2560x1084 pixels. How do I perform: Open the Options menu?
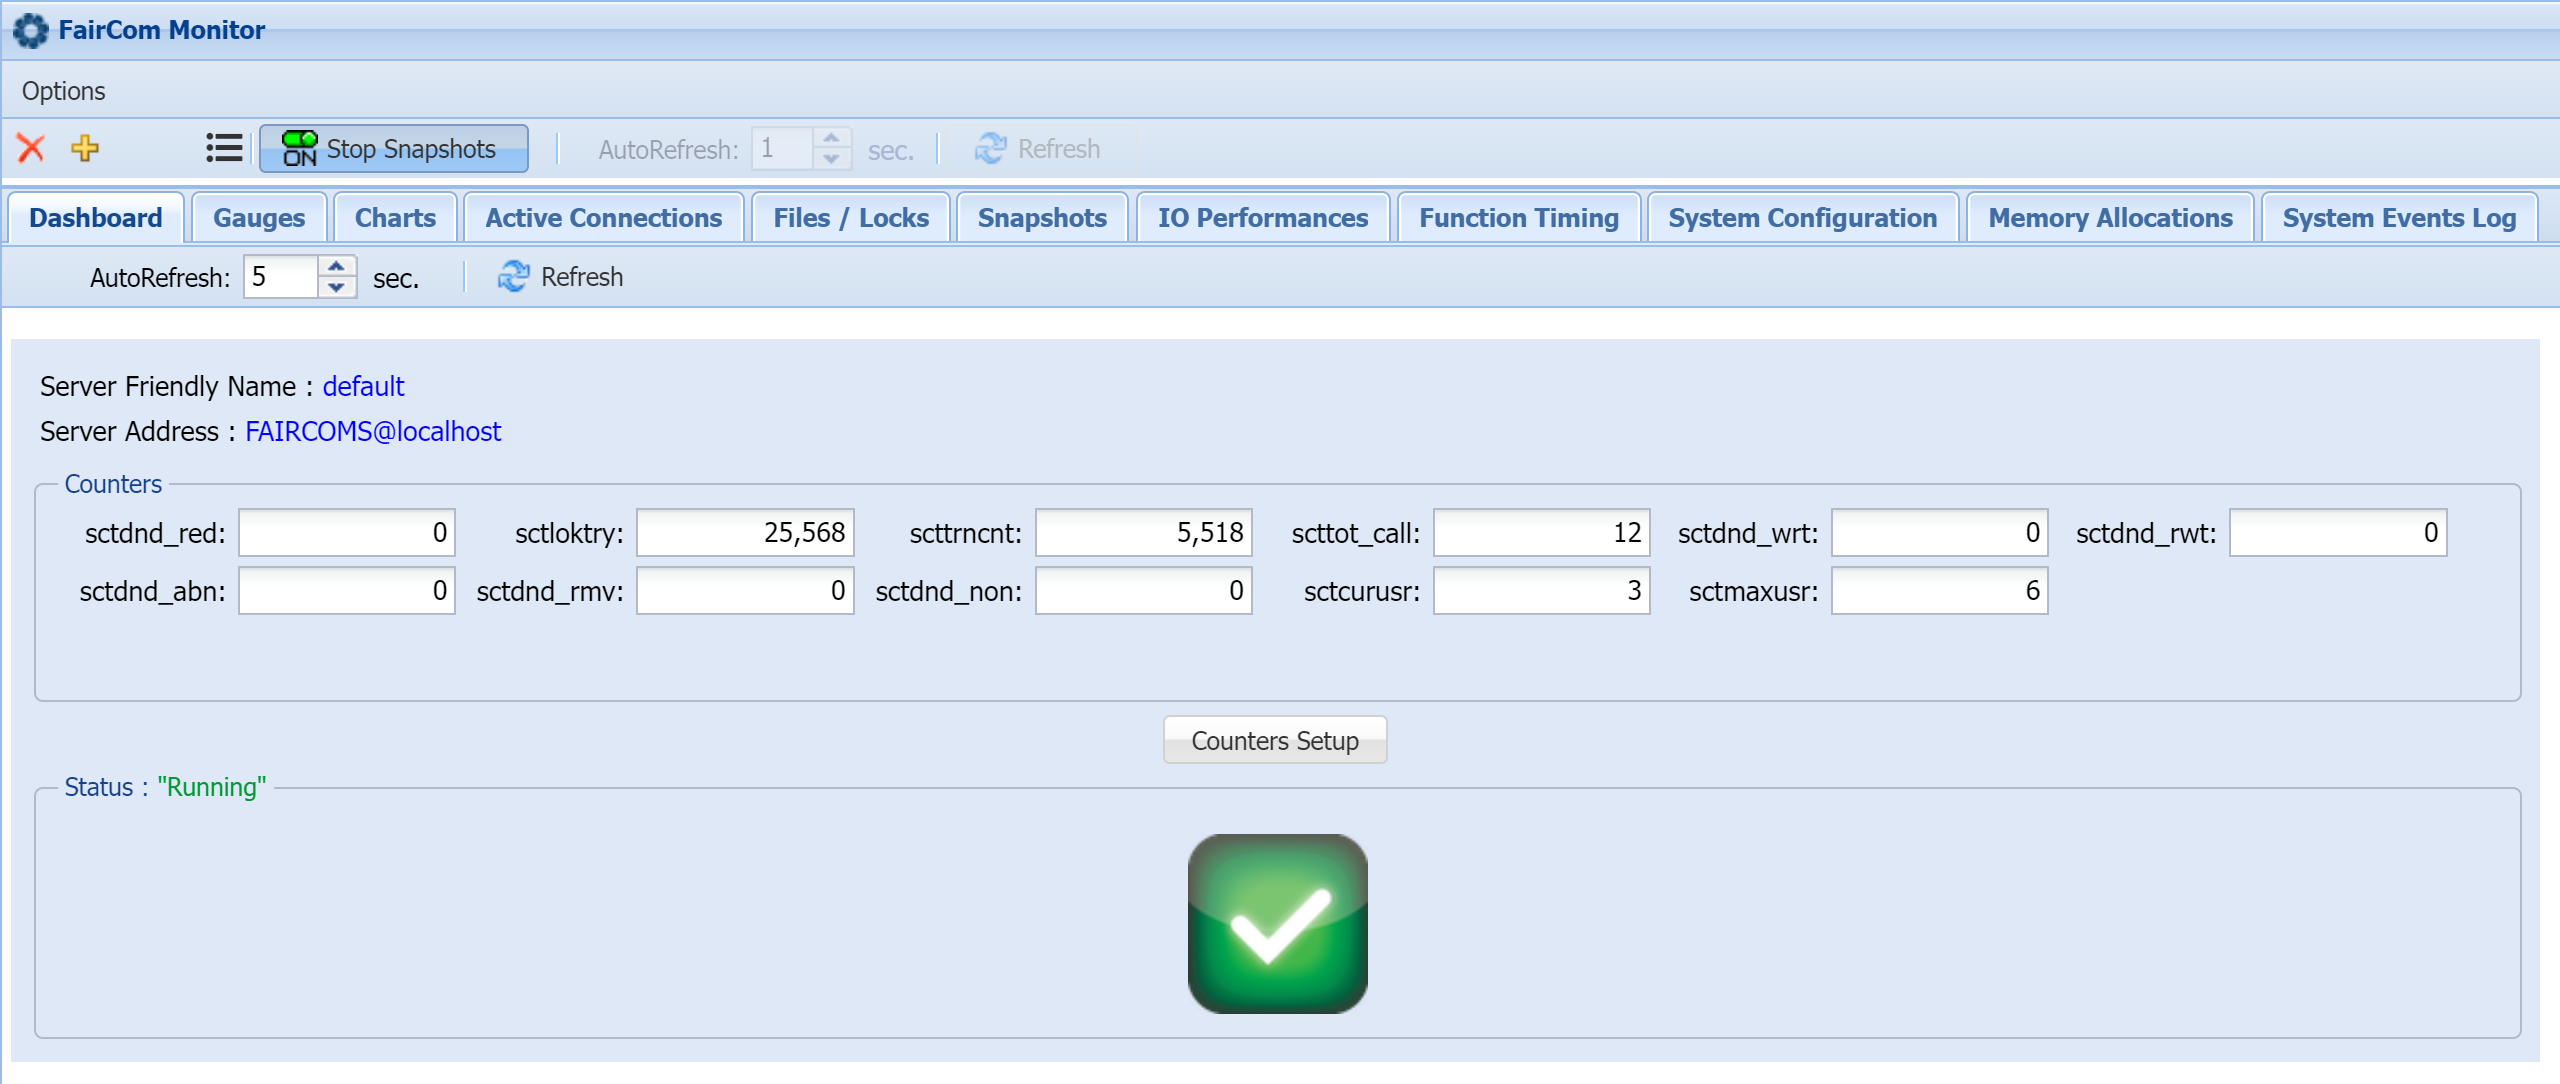click(x=63, y=91)
